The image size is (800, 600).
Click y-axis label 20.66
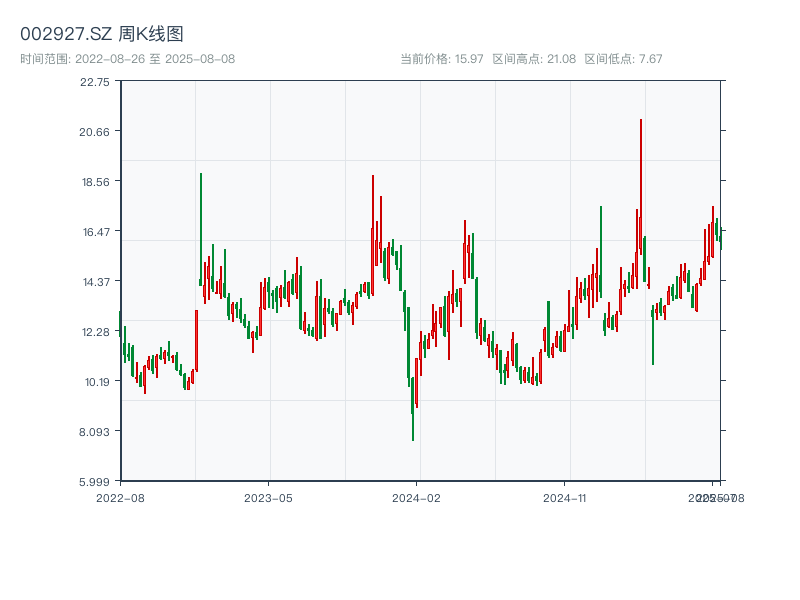pos(94,132)
